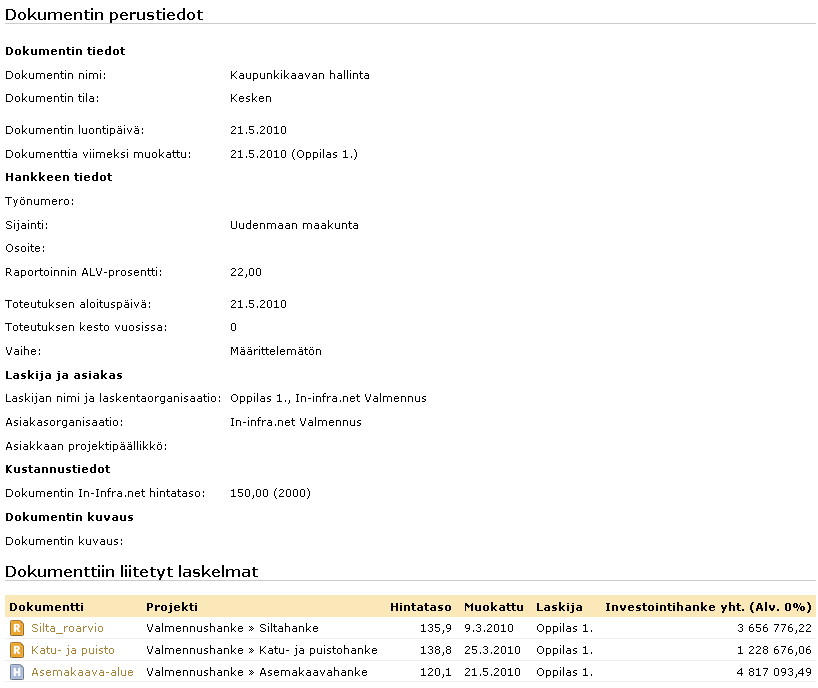Click the Projekti column header
Viewport: 818px width, 688px height.
[x=172, y=607]
